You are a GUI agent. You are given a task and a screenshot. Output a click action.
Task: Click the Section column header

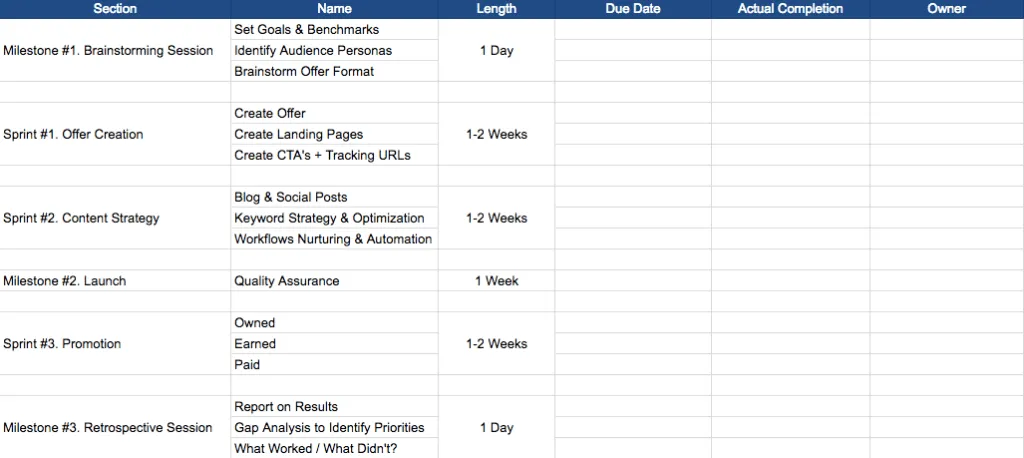tap(115, 9)
